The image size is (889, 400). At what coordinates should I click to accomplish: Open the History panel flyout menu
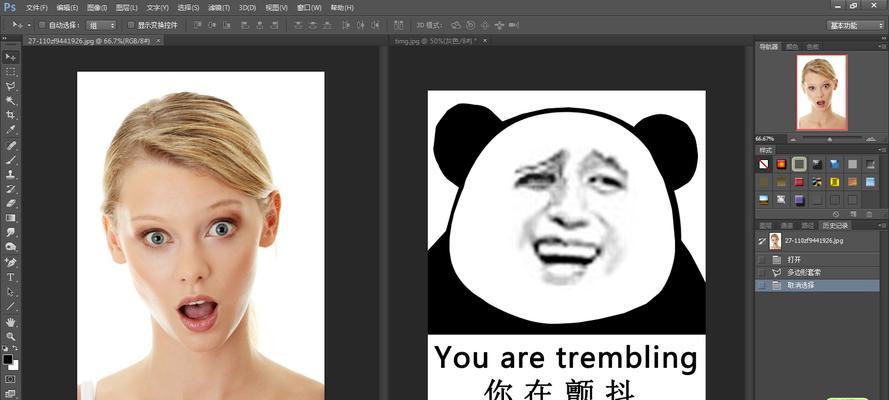882,225
